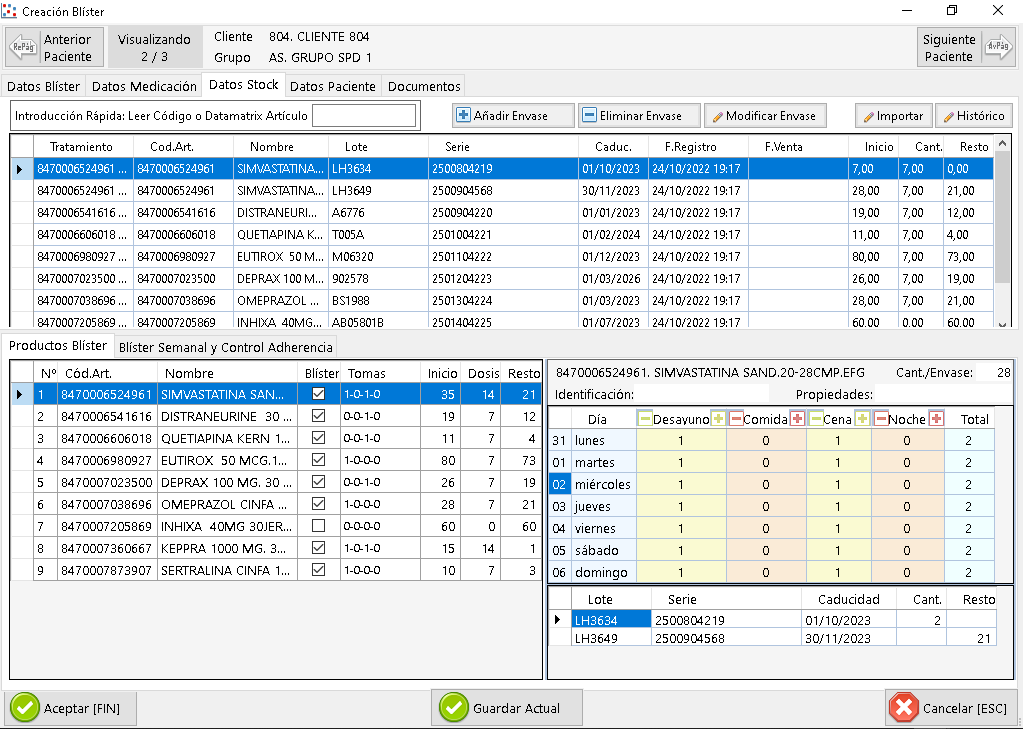Increase Noche dose with plus icon
1023x729 pixels.
(936, 419)
